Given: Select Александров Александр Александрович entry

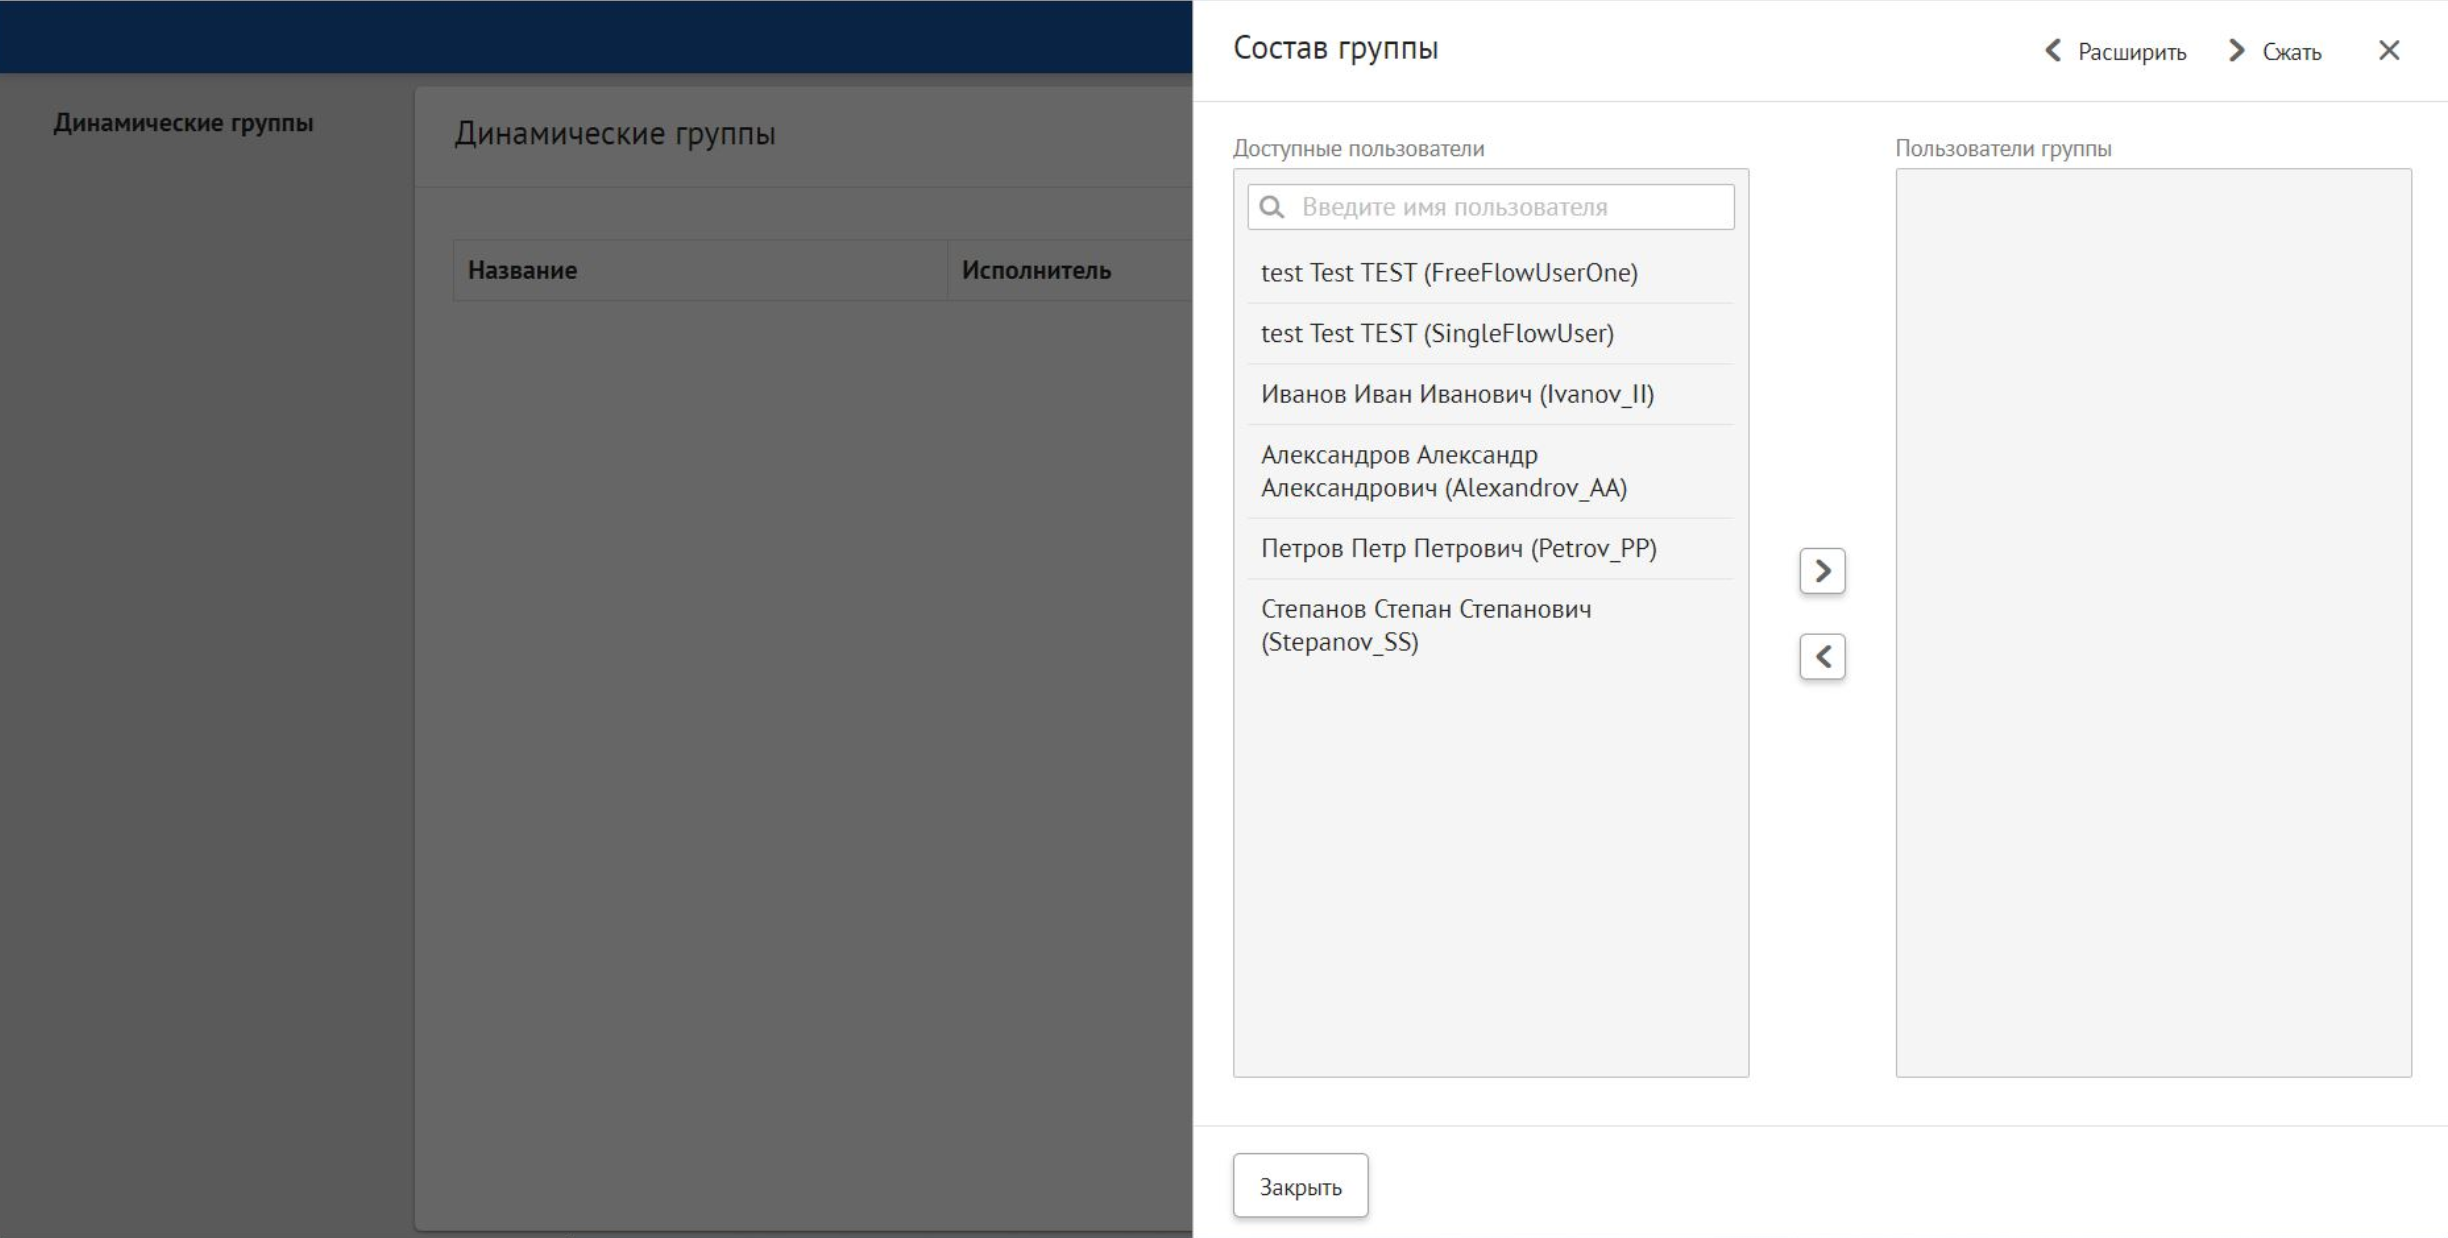Looking at the screenshot, I should [x=1443, y=471].
